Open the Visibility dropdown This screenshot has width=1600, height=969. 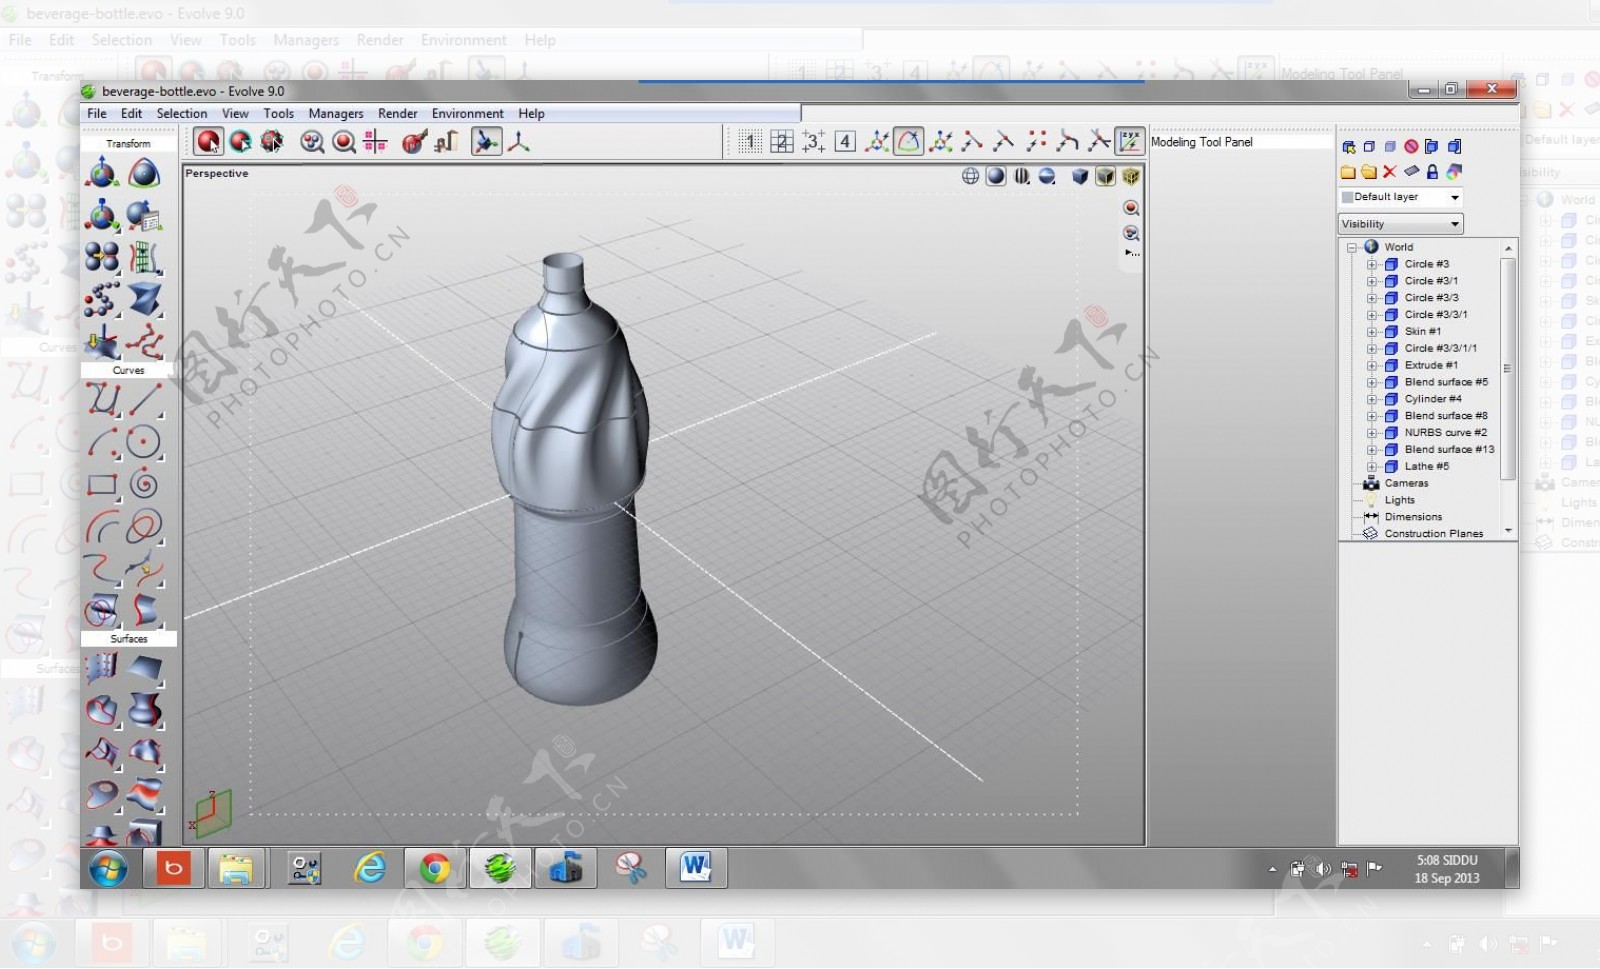[1400, 224]
